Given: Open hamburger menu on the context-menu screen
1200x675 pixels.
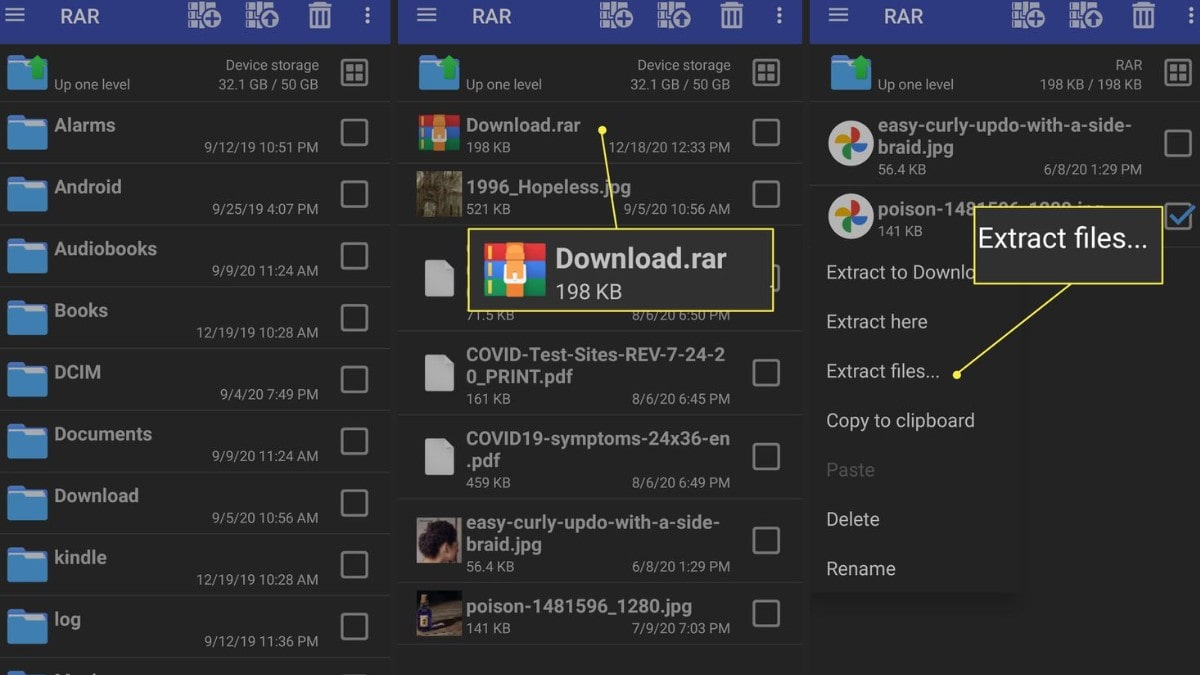Looking at the screenshot, I should [x=839, y=16].
